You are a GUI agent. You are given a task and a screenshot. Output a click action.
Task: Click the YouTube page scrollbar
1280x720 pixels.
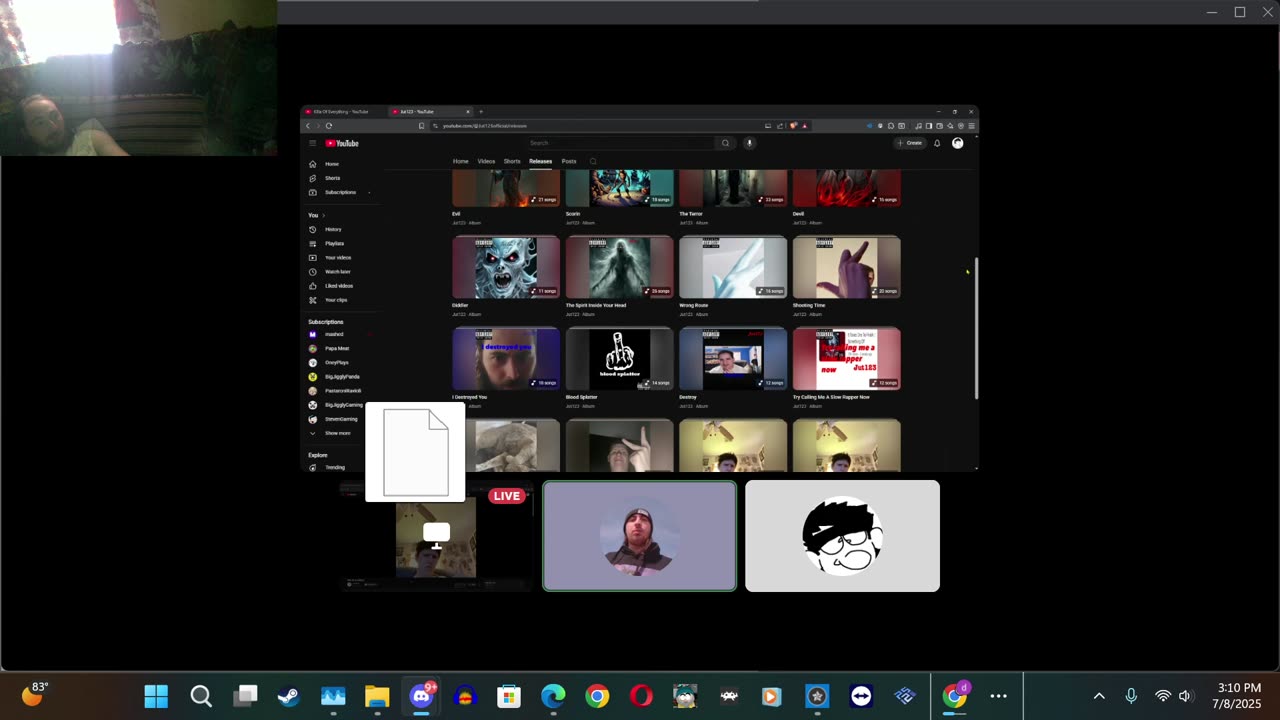(975, 330)
